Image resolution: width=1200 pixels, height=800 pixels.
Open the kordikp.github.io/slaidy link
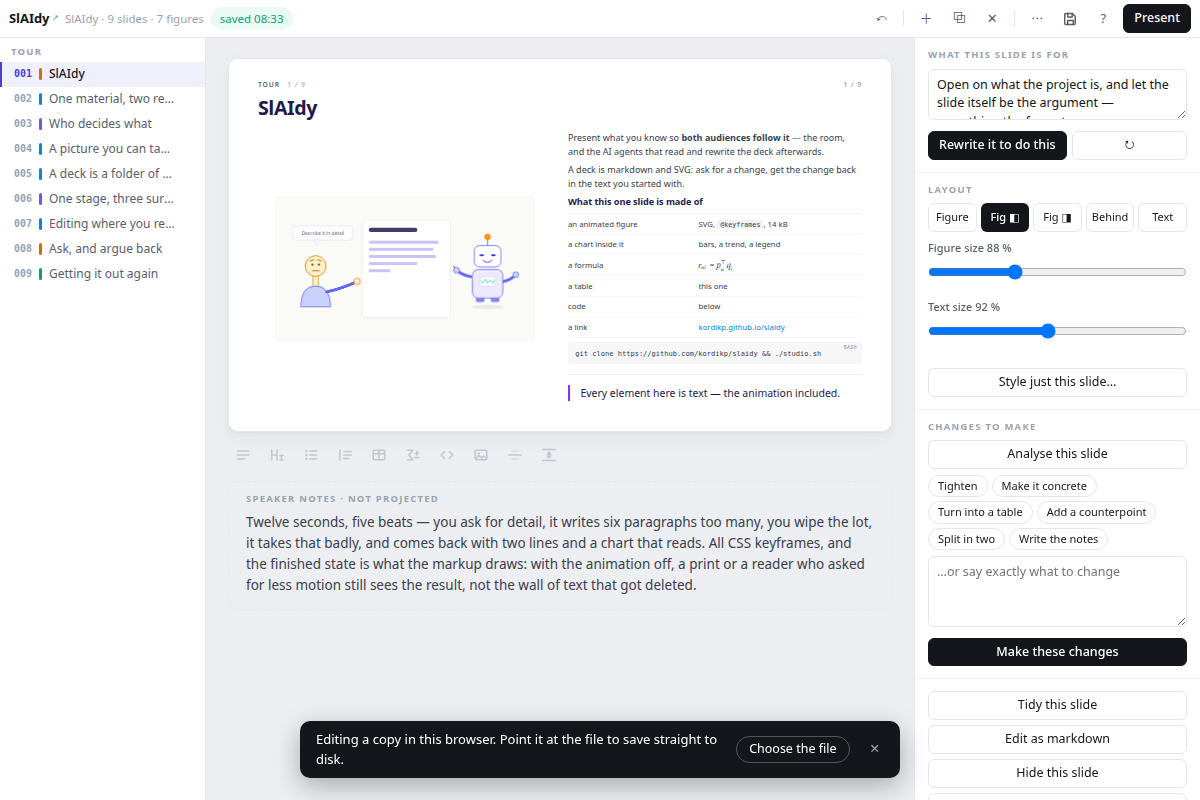click(x=742, y=327)
